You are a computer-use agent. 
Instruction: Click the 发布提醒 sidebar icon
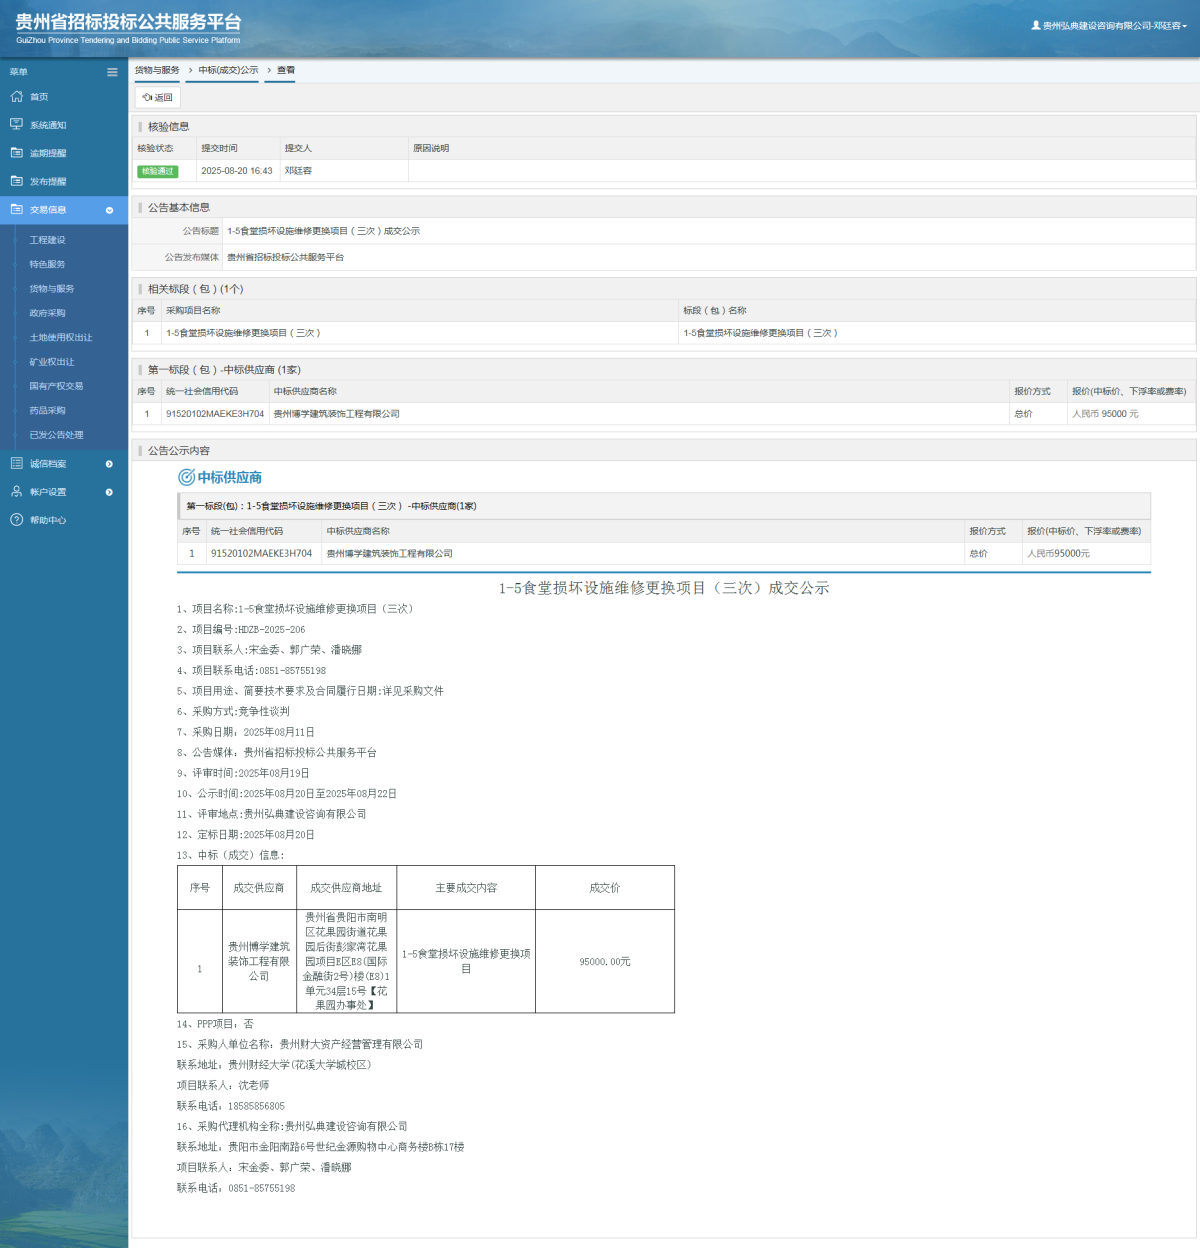[16, 181]
